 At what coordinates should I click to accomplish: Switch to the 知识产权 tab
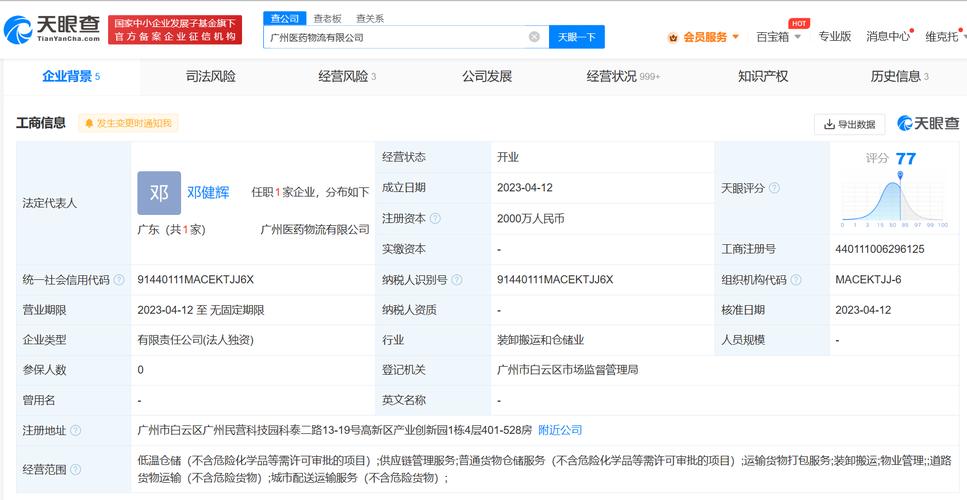pyautogui.click(x=763, y=76)
